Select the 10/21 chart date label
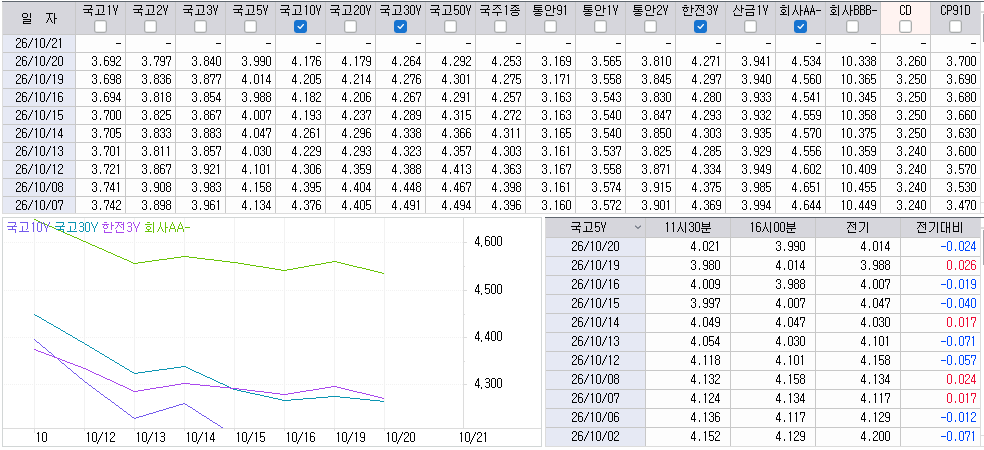 (475, 437)
